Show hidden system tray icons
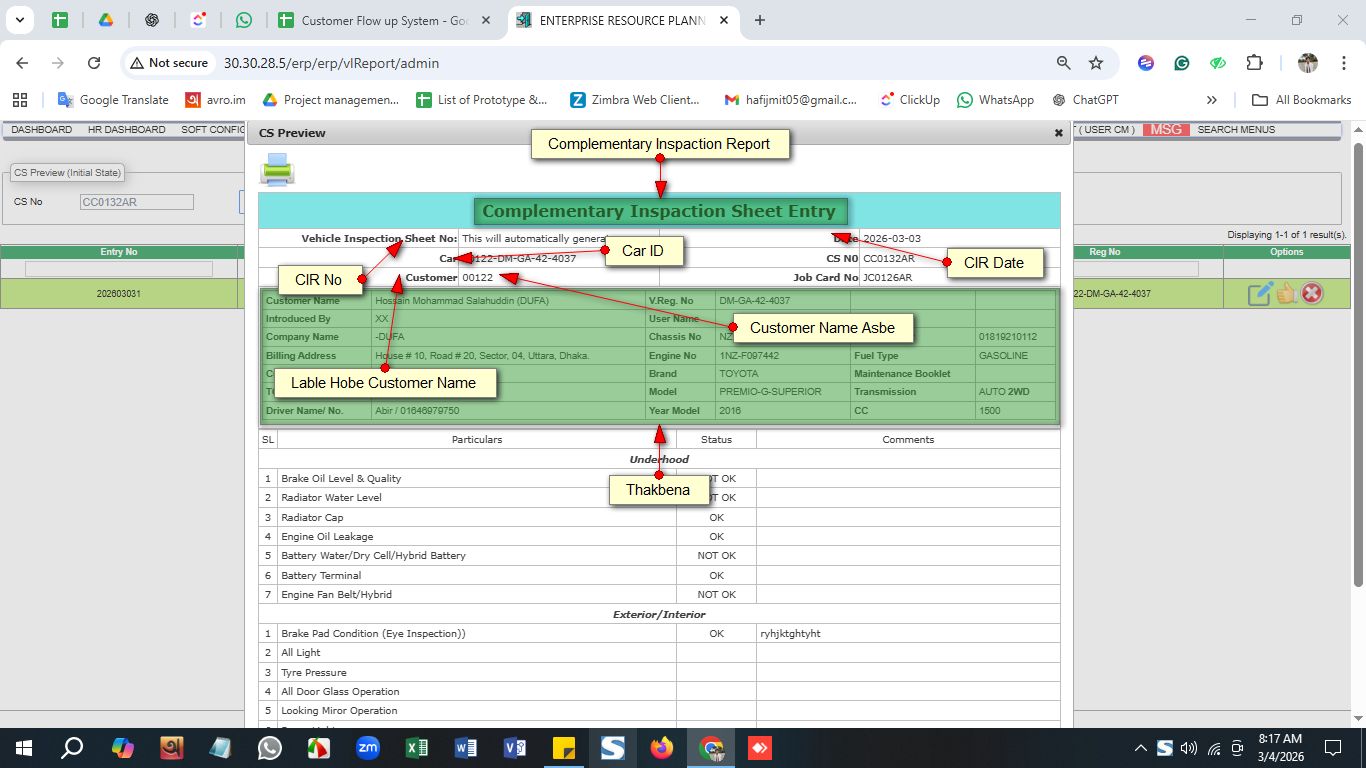This screenshot has height=768, width=1366. point(1140,748)
